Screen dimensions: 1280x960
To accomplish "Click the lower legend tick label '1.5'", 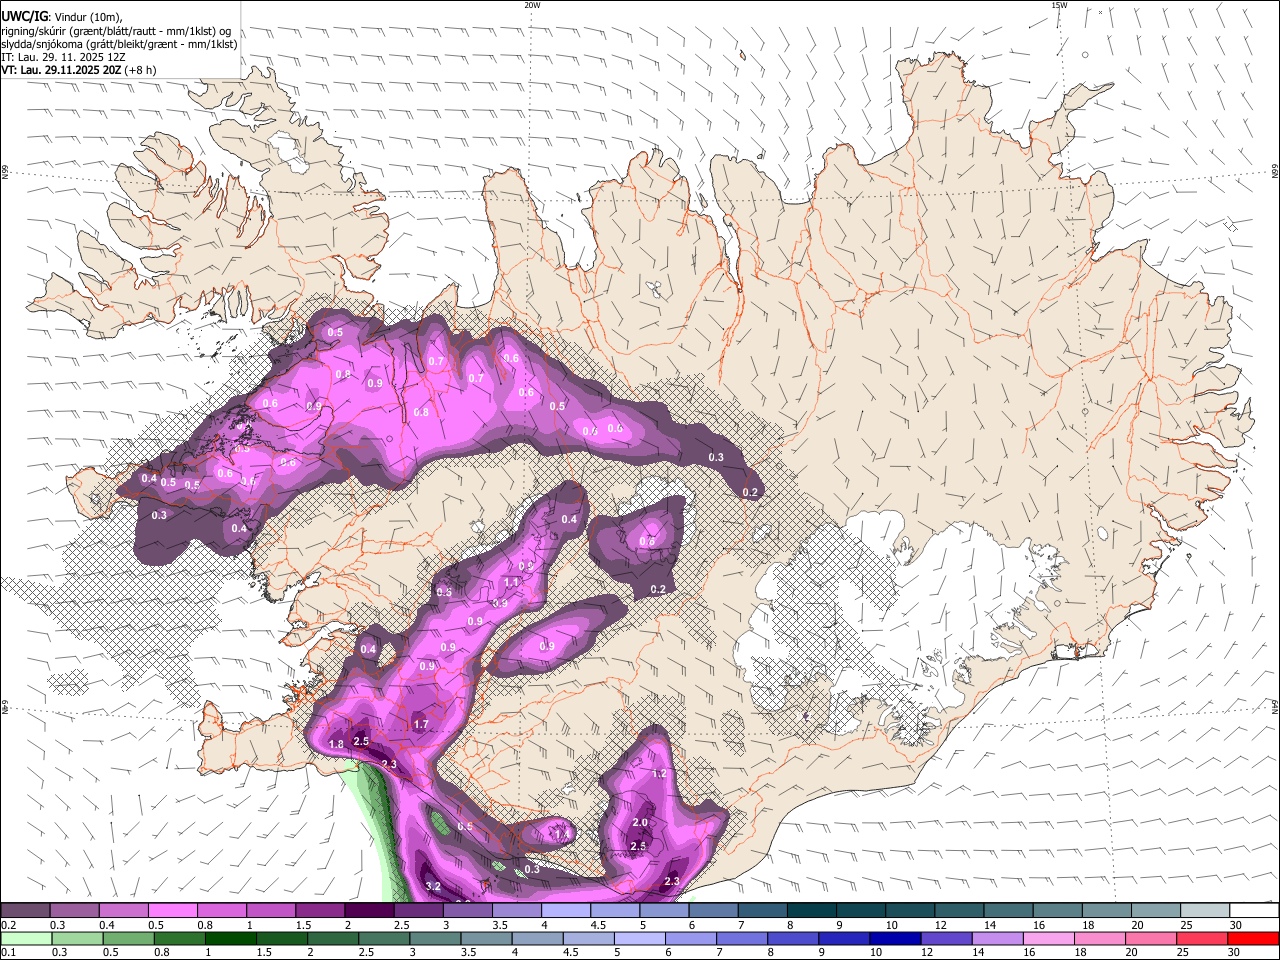I will 264,953.
